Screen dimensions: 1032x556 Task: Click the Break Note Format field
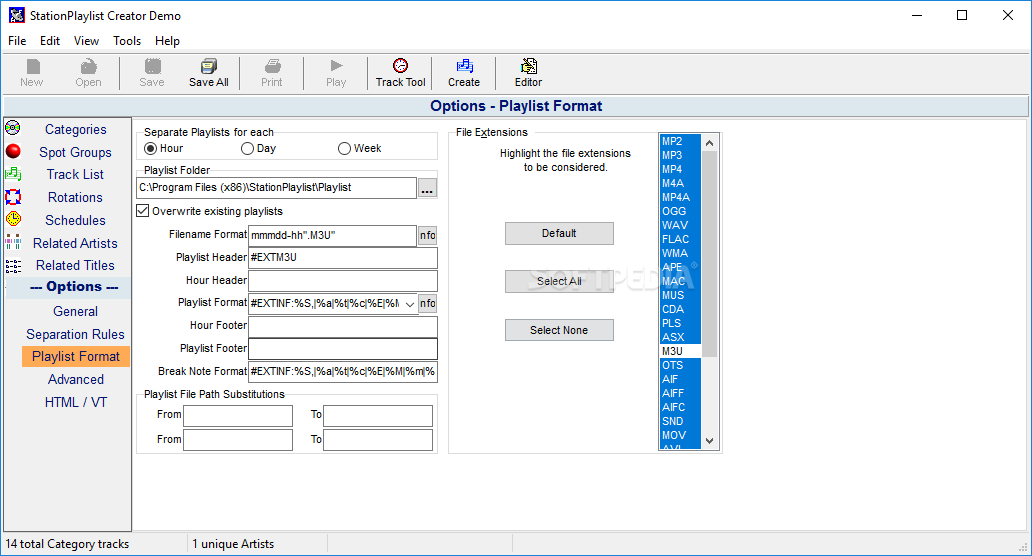[343, 372]
